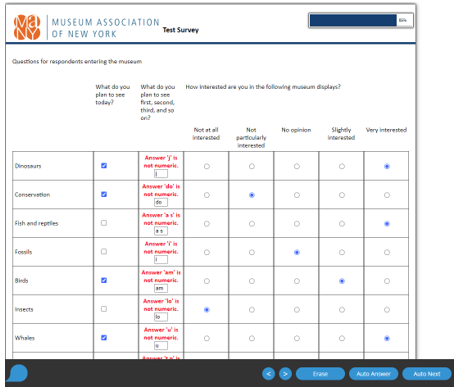Screen dimensions: 466x392
Task: Click the Auto Answer button
Action: click(x=373, y=374)
